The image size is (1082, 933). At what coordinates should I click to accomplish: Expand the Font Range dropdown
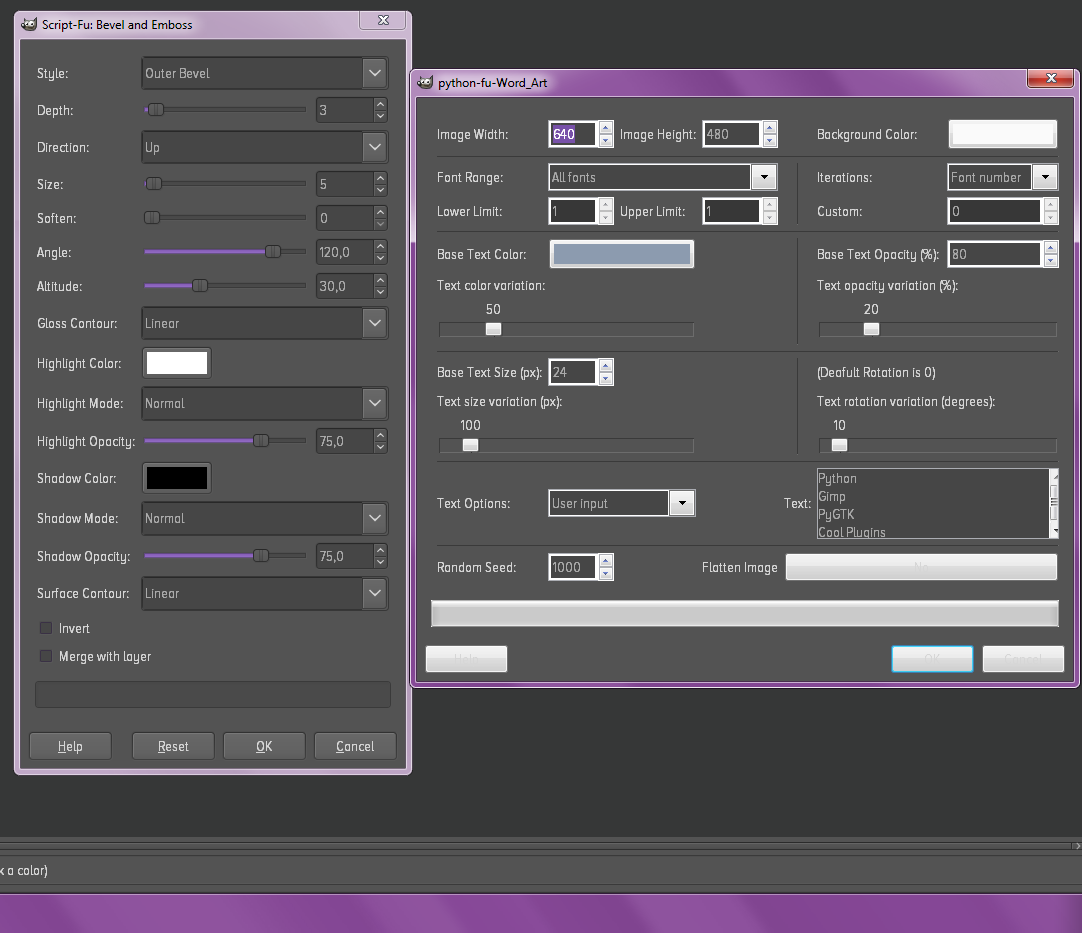click(764, 177)
